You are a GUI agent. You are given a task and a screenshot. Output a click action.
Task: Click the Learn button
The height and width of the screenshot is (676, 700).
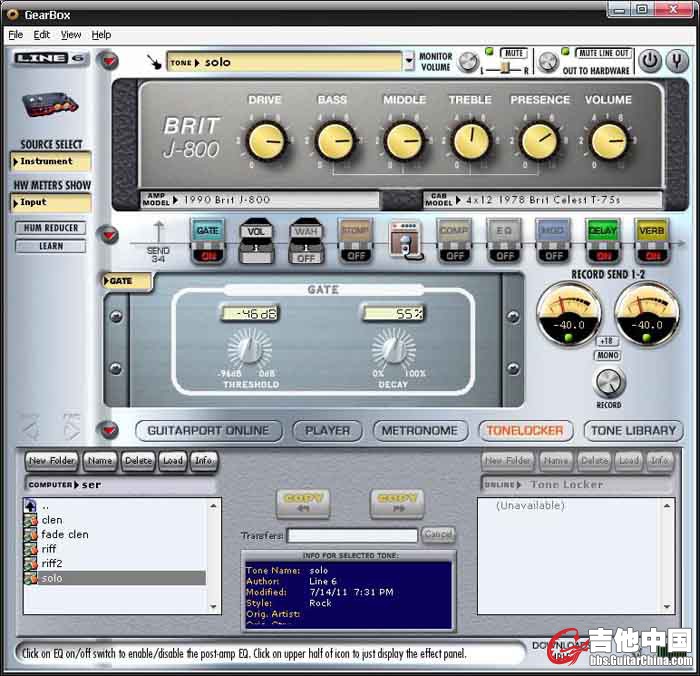pyautogui.click(x=51, y=246)
